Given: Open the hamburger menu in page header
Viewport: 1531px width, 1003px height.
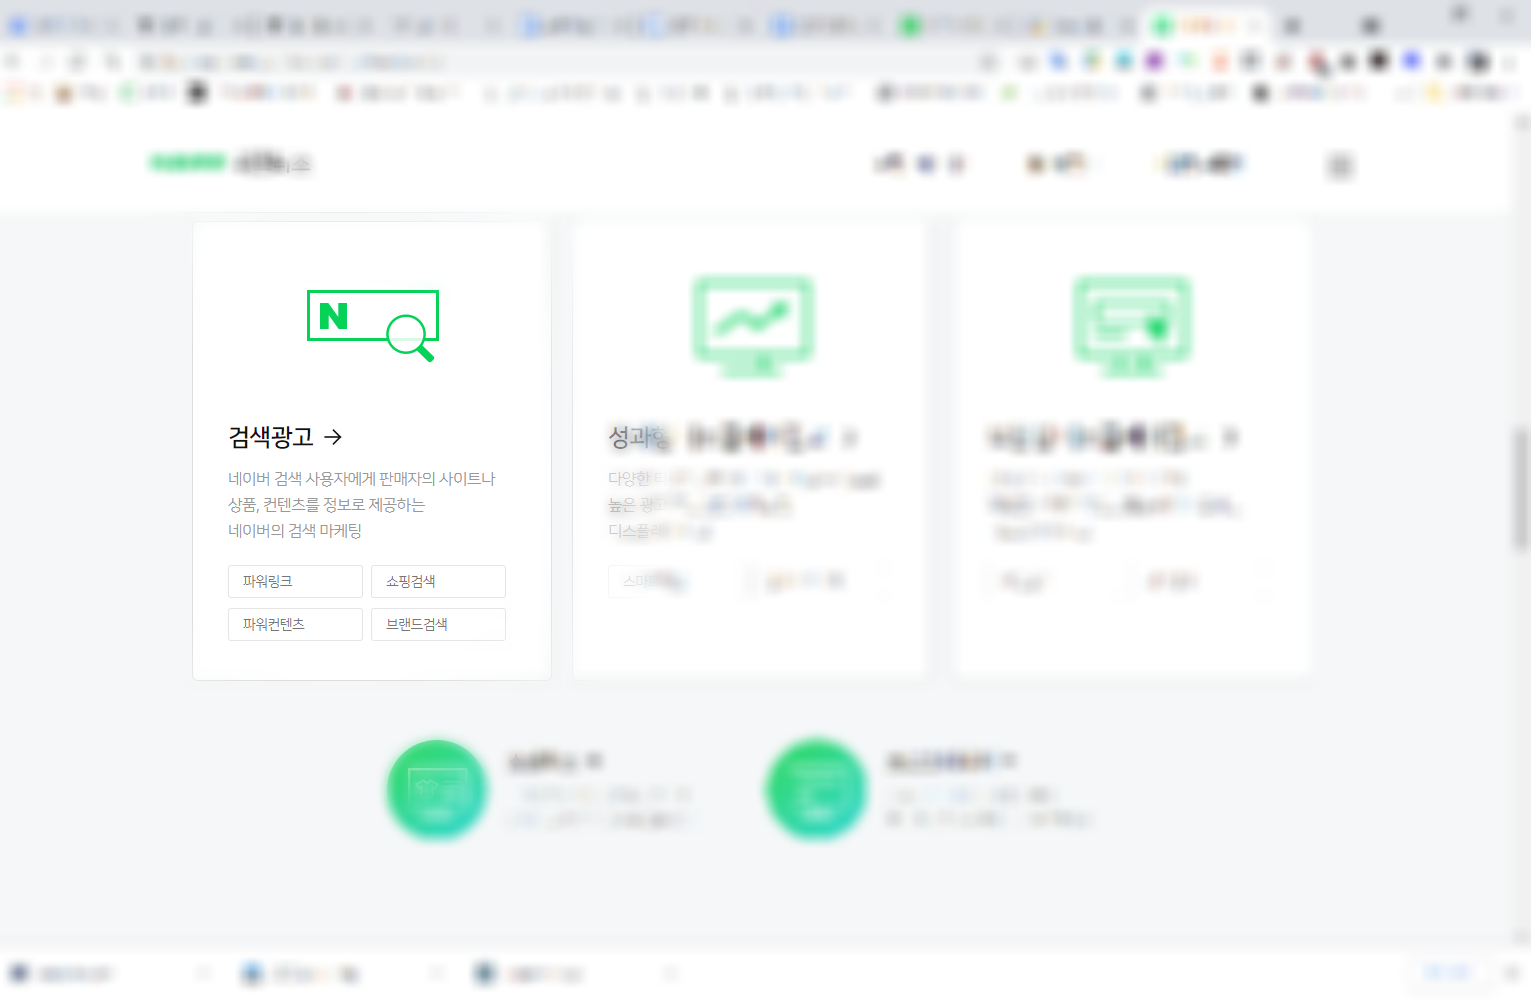Looking at the screenshot, I should pyautogui.click(x=1340, y=165).
